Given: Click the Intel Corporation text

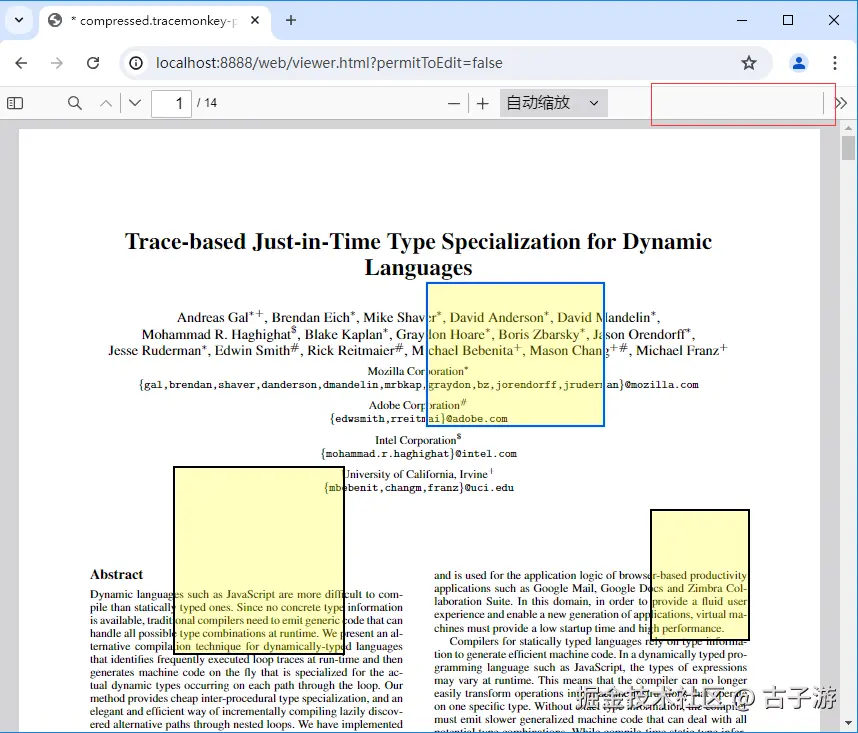Looking at the screenshot, I should [x=418, y=440].
